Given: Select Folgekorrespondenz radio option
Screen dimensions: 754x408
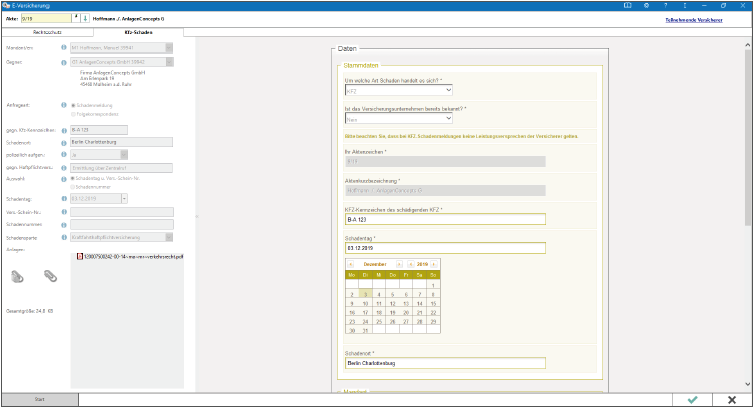Looking at the screenshot, I should 73,115.
